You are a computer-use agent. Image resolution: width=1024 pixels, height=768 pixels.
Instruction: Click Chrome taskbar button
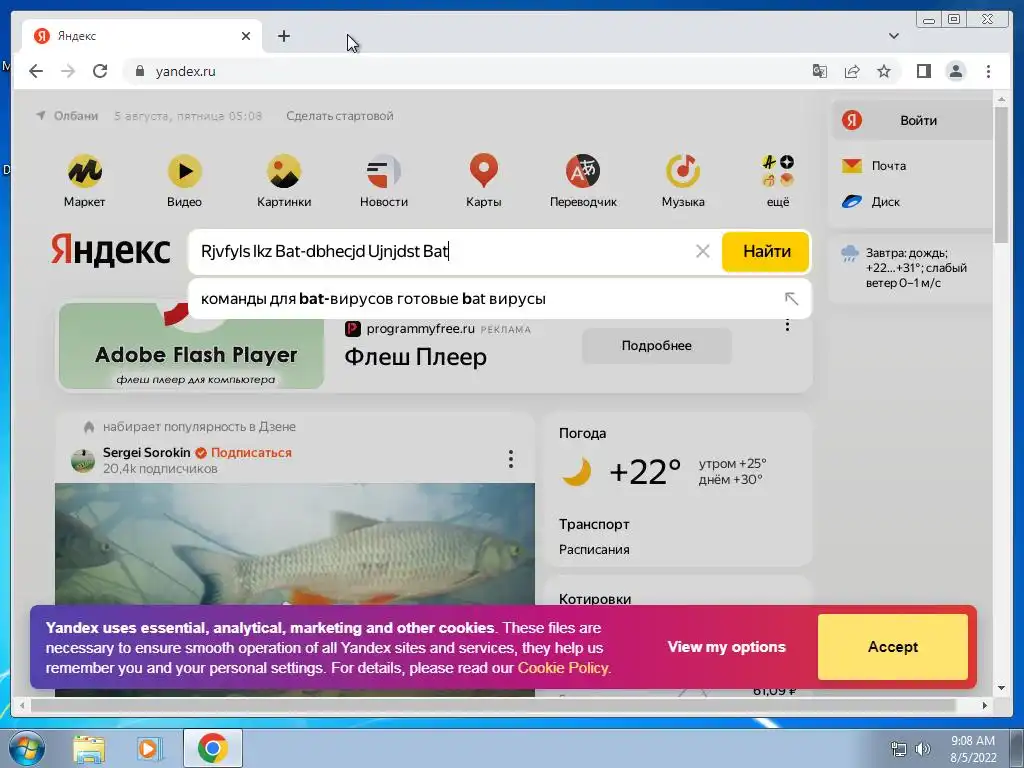pos(212,748)
